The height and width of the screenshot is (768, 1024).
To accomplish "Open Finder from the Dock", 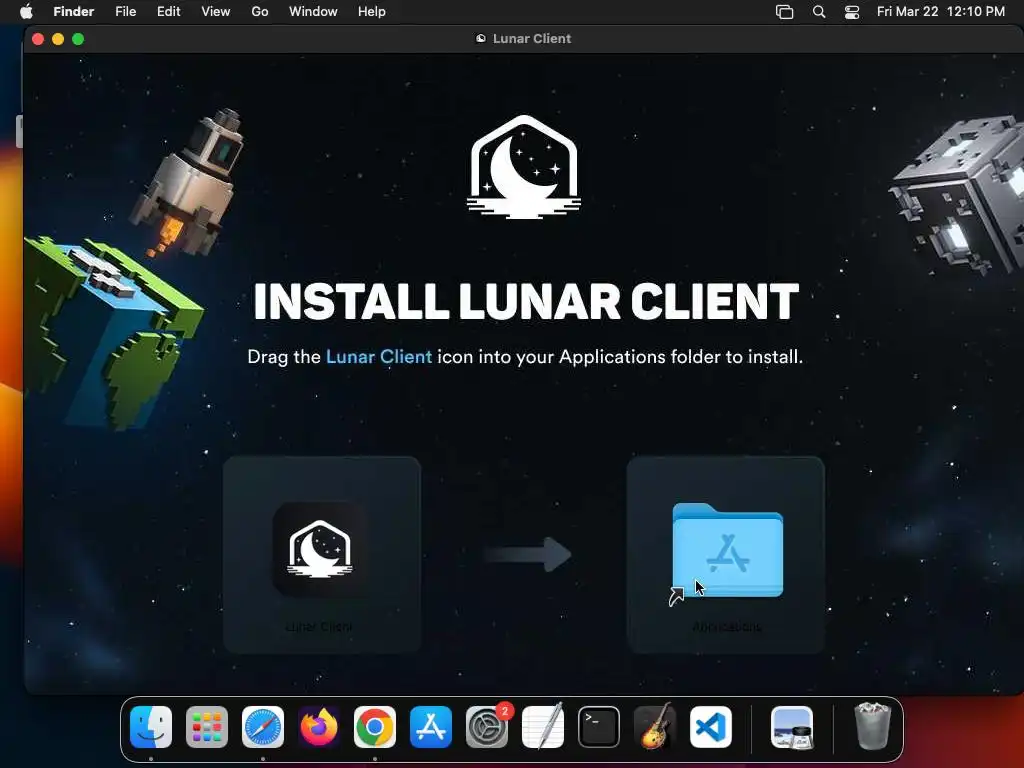I will (151, 727).
